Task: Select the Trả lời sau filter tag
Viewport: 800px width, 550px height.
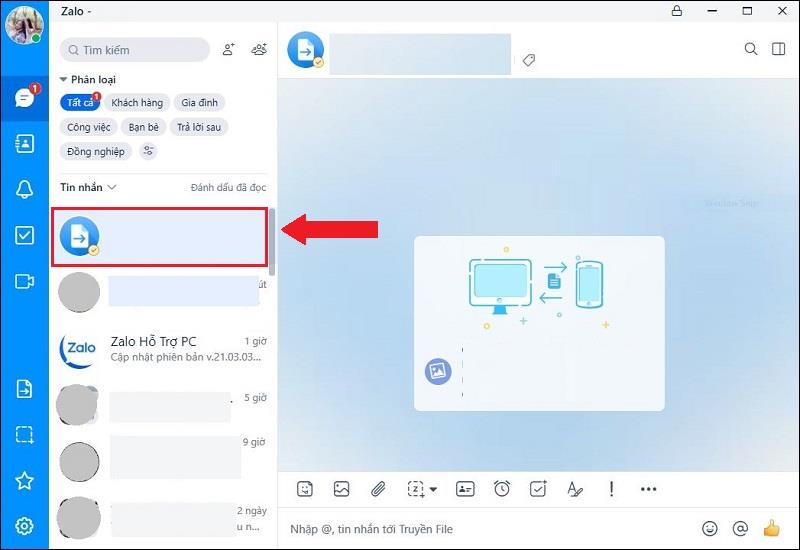Action: tap(199, 127)
